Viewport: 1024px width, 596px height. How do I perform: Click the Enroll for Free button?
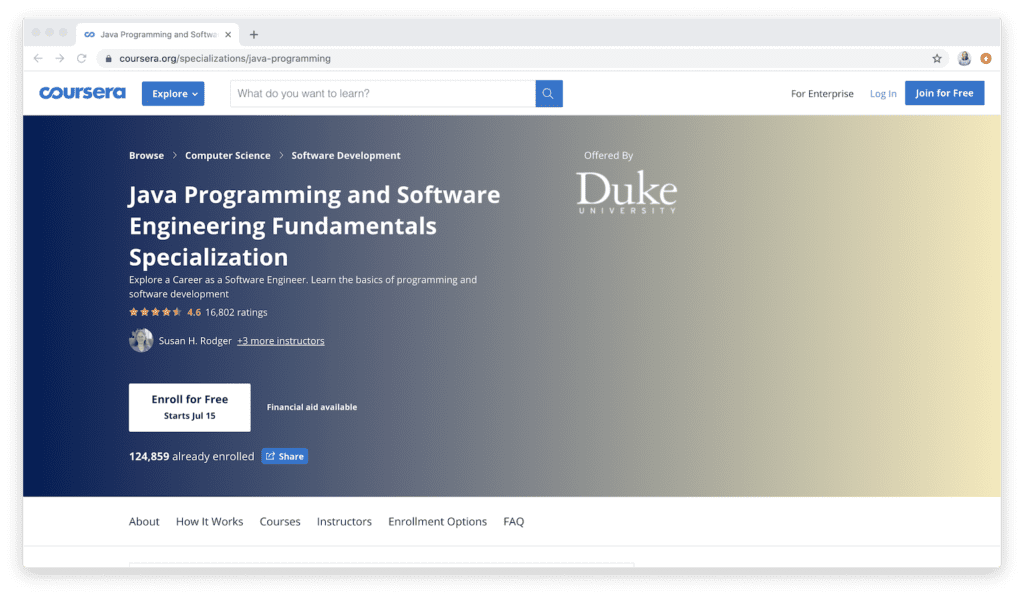coord(189,407)
